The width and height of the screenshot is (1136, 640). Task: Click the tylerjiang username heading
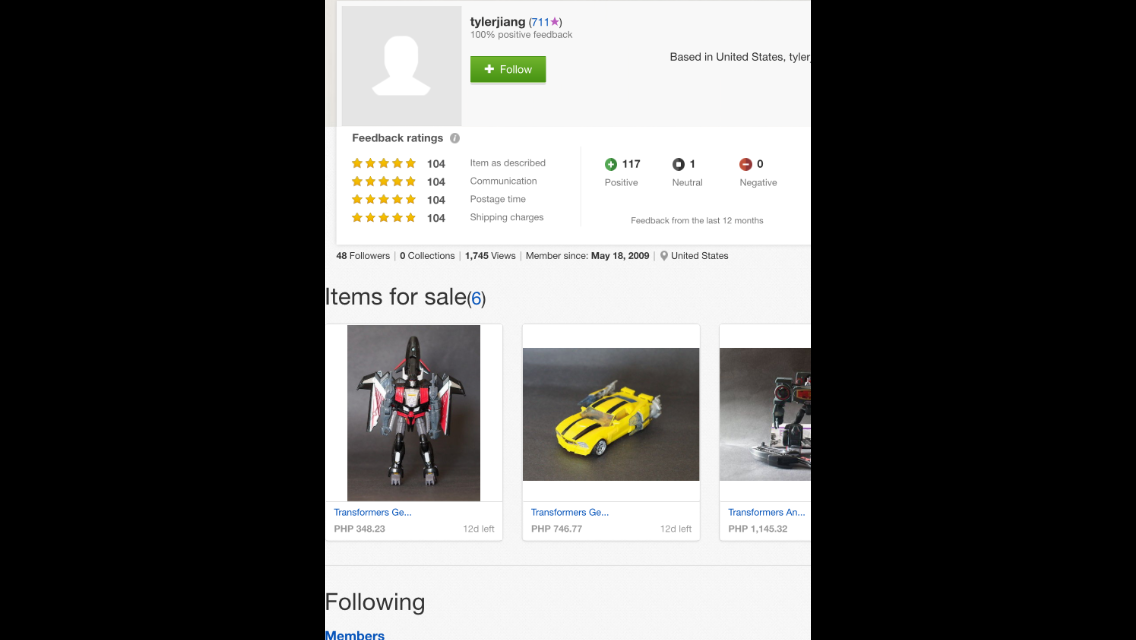click(498, 22)
